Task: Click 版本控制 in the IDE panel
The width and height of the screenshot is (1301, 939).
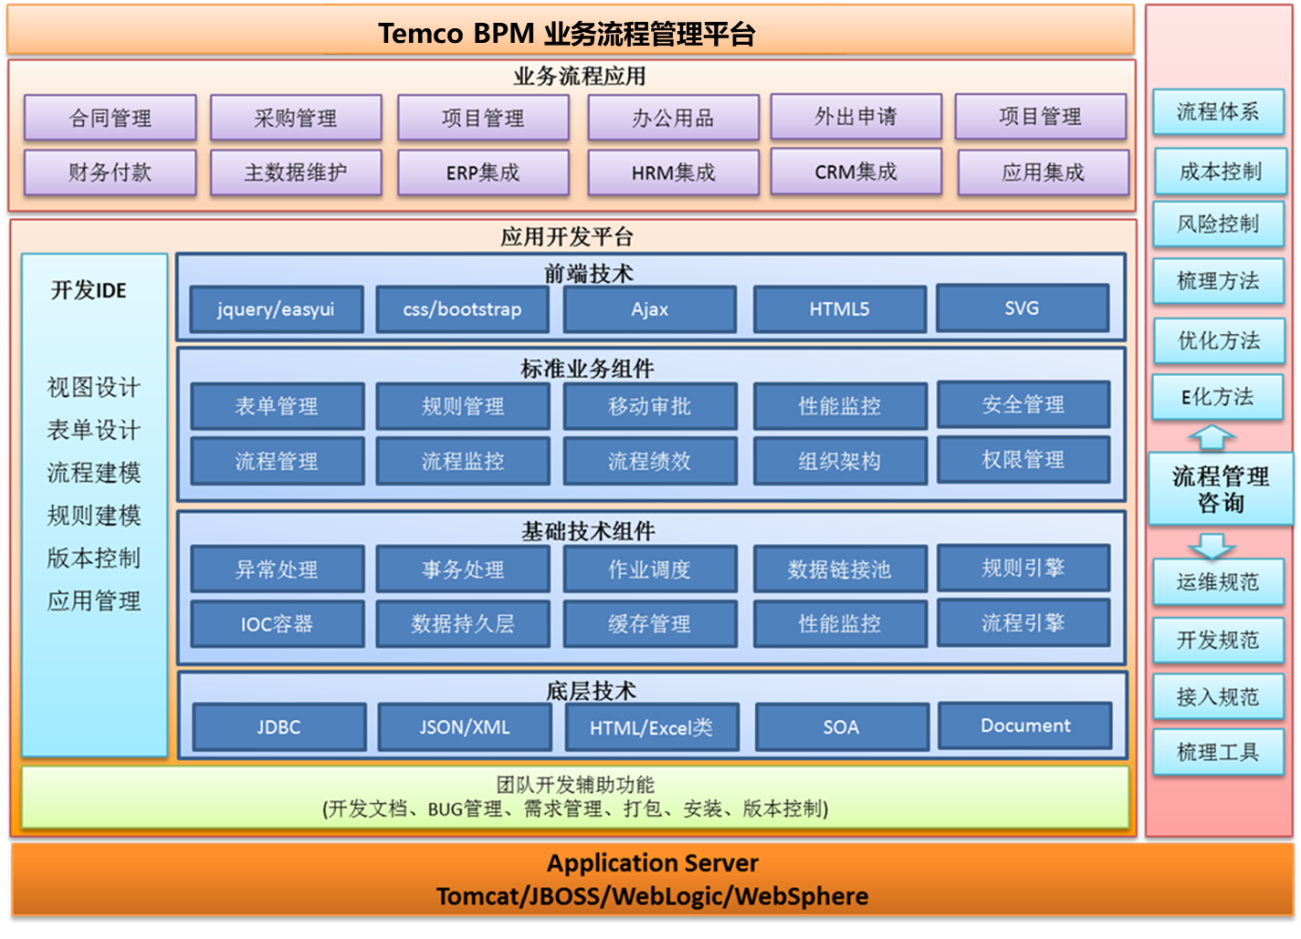Action: (x=93, y=558)
